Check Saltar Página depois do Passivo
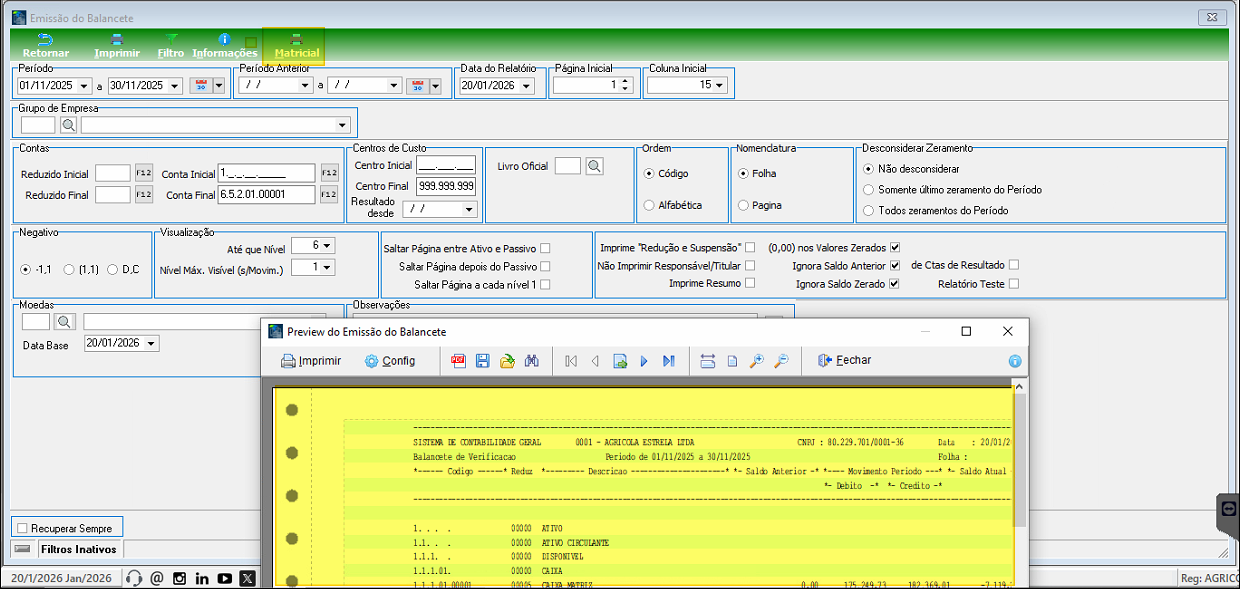1240x590 pixels. [x=545, y=266]
